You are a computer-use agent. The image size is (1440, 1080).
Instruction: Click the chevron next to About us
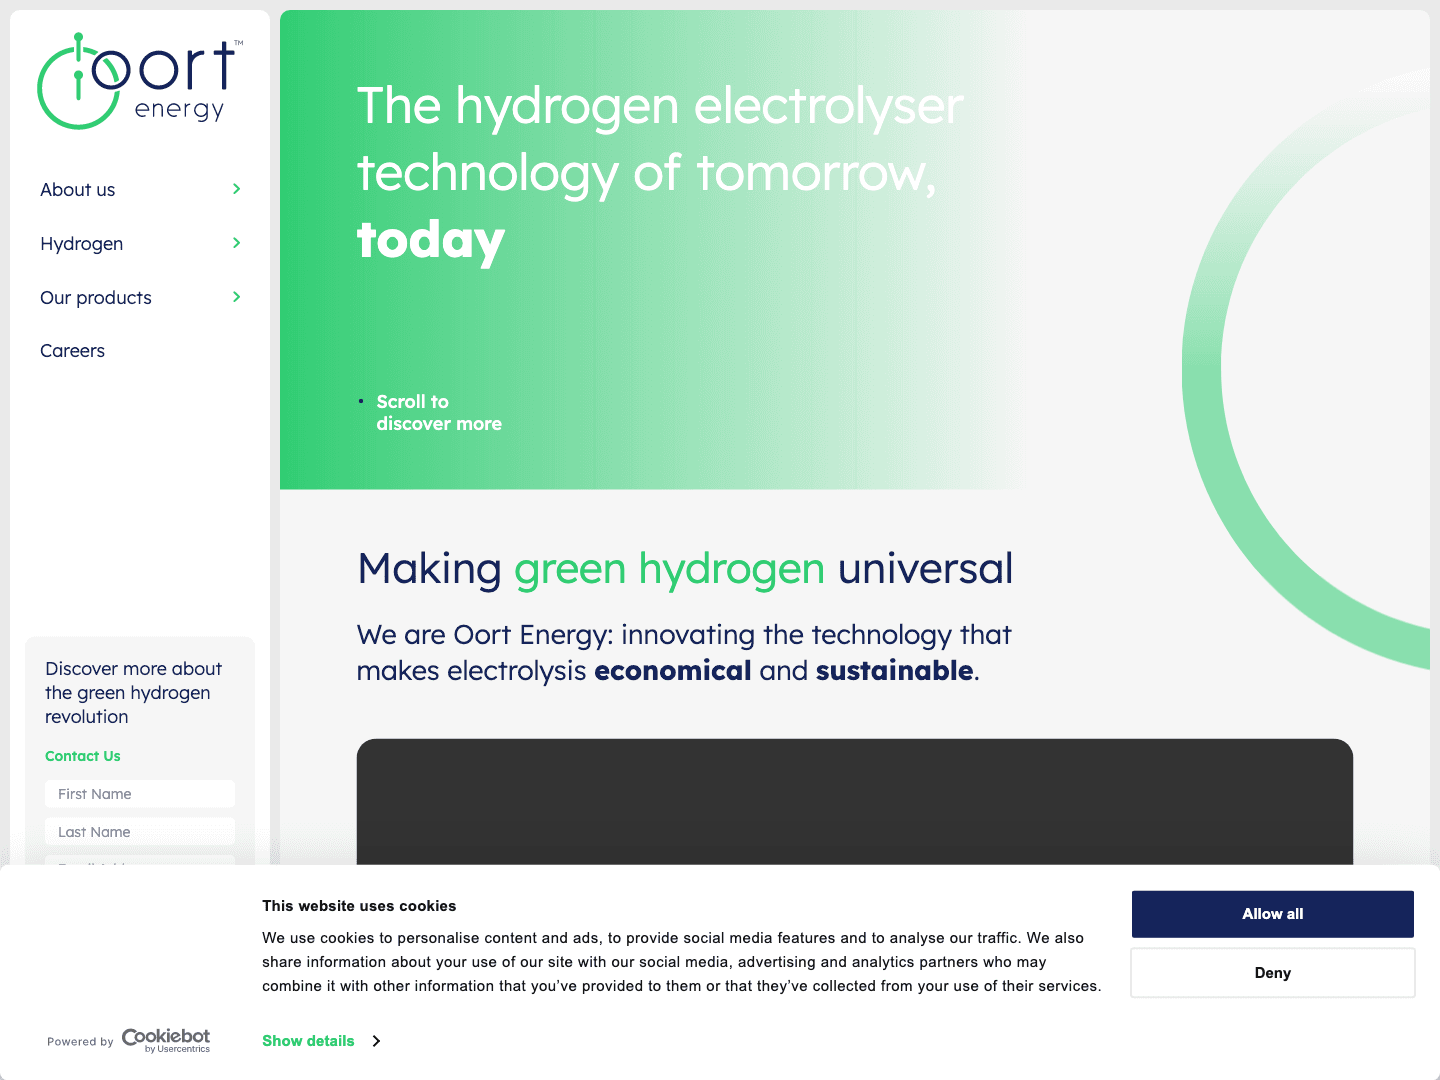coord(236,188)
